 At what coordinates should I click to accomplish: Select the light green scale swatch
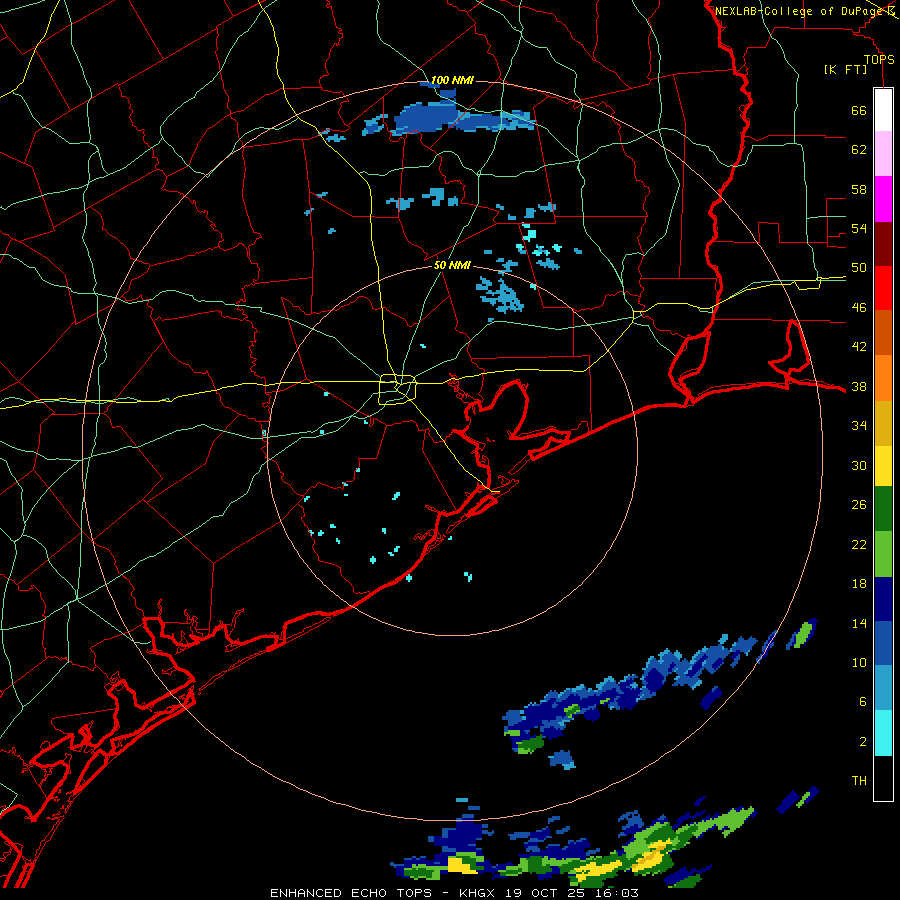click(x=883, y=554)
